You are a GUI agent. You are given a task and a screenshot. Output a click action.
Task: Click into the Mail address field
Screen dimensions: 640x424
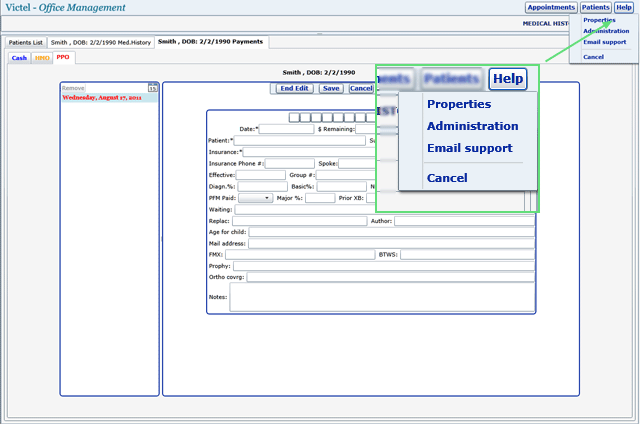pyautogui.click(x=391, y=244)
